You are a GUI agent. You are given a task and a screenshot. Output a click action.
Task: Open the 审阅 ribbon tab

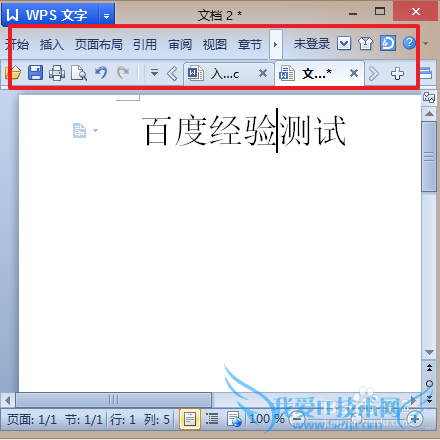(180, 44)
